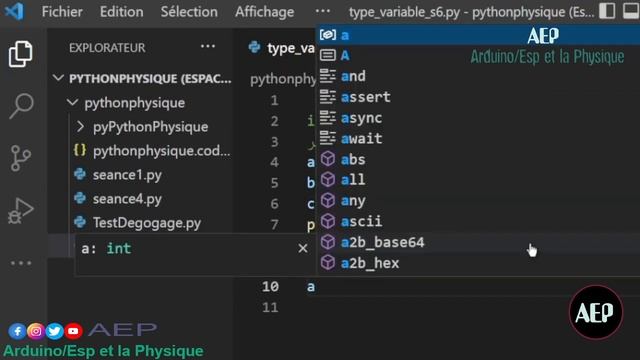Pick the 'any' function suggestion
640x360 pixels.
pyautogui.click(x=478, y=201)
